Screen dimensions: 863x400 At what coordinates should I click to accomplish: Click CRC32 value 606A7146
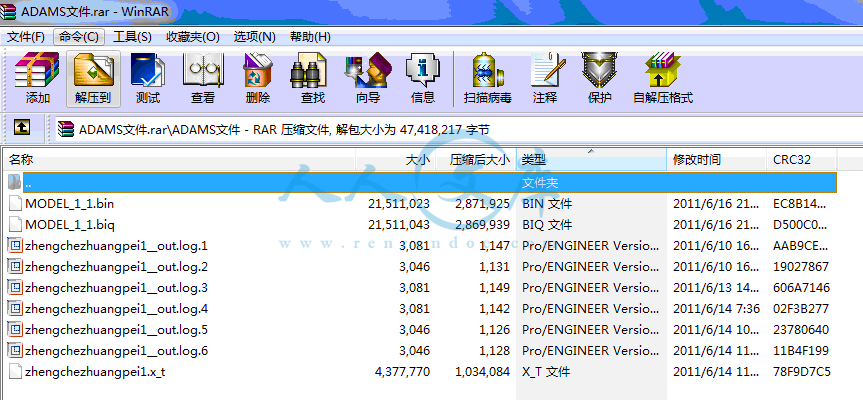pos(801,287)
